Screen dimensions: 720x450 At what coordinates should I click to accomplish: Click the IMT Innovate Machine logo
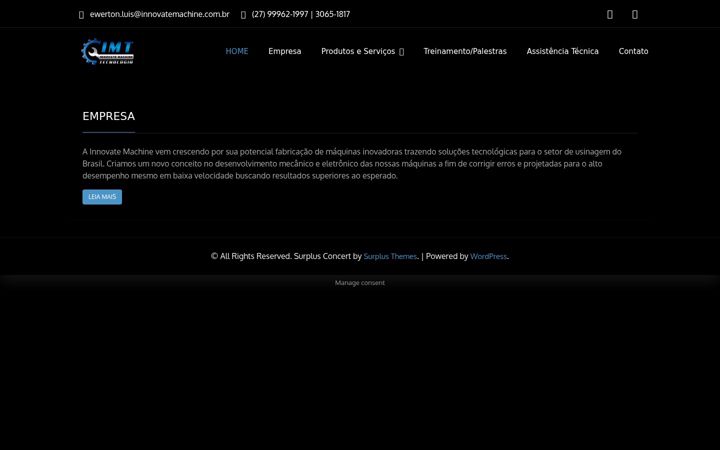[x=107, y=51]
